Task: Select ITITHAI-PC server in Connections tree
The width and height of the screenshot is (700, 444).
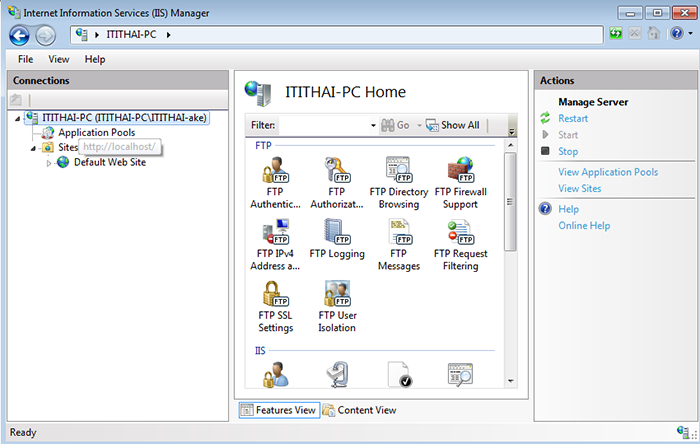Action: coord(117,118)
